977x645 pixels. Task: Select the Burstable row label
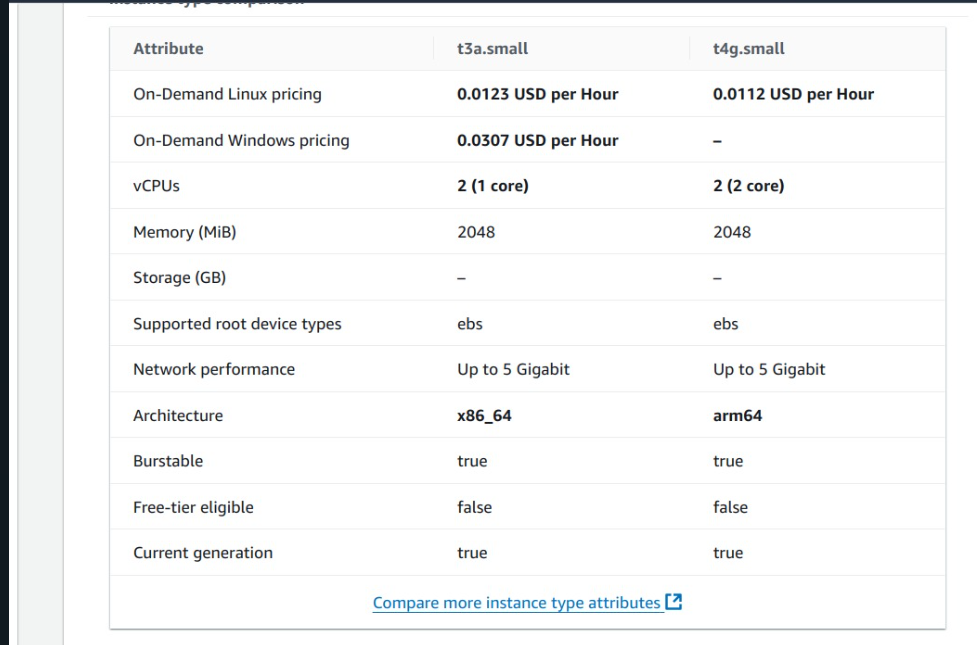tap(168, 461)
